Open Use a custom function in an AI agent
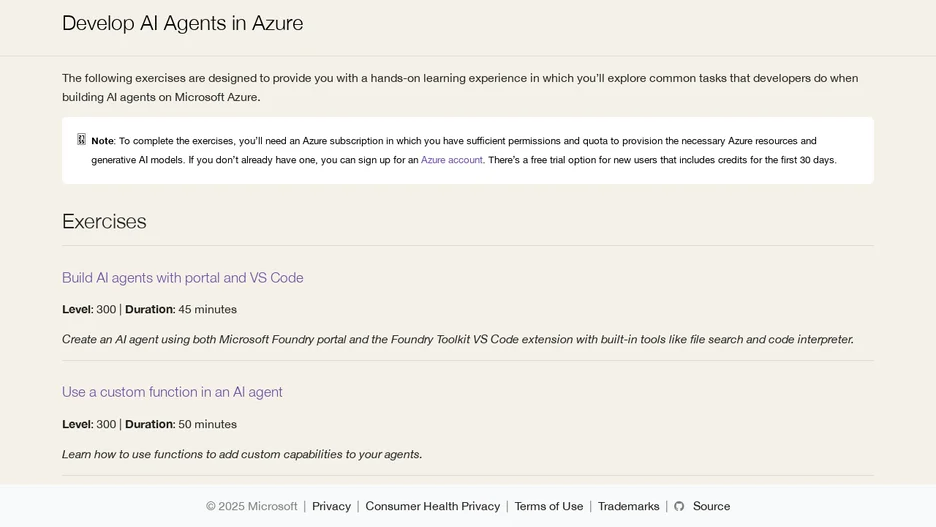The width and height of the screenshot is (936, 527). 172,392
